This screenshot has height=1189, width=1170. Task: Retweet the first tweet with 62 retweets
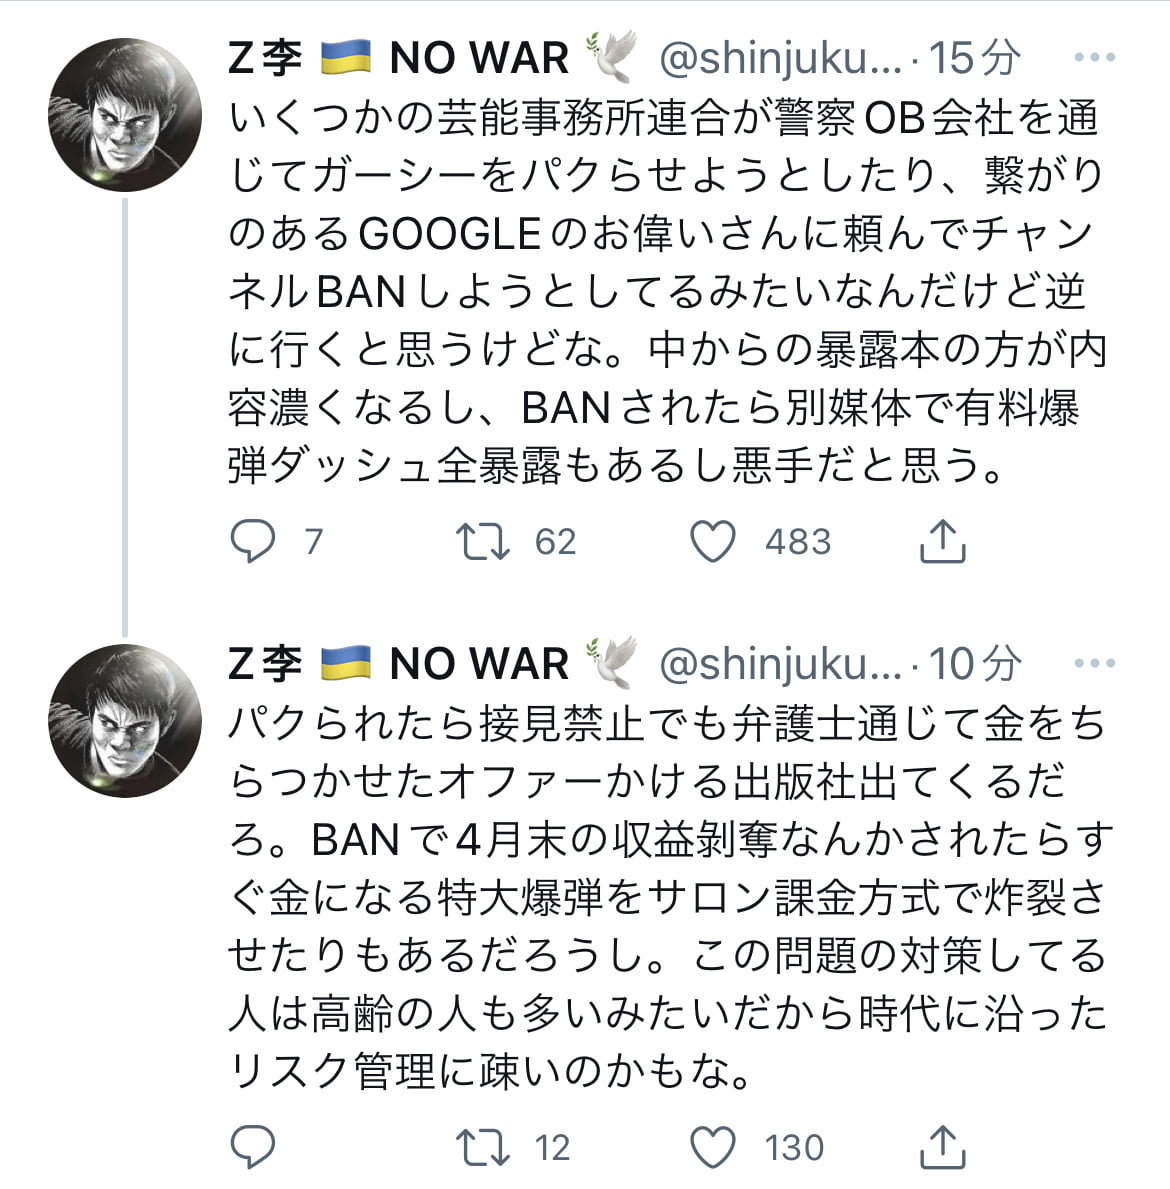tap(483, 541)
